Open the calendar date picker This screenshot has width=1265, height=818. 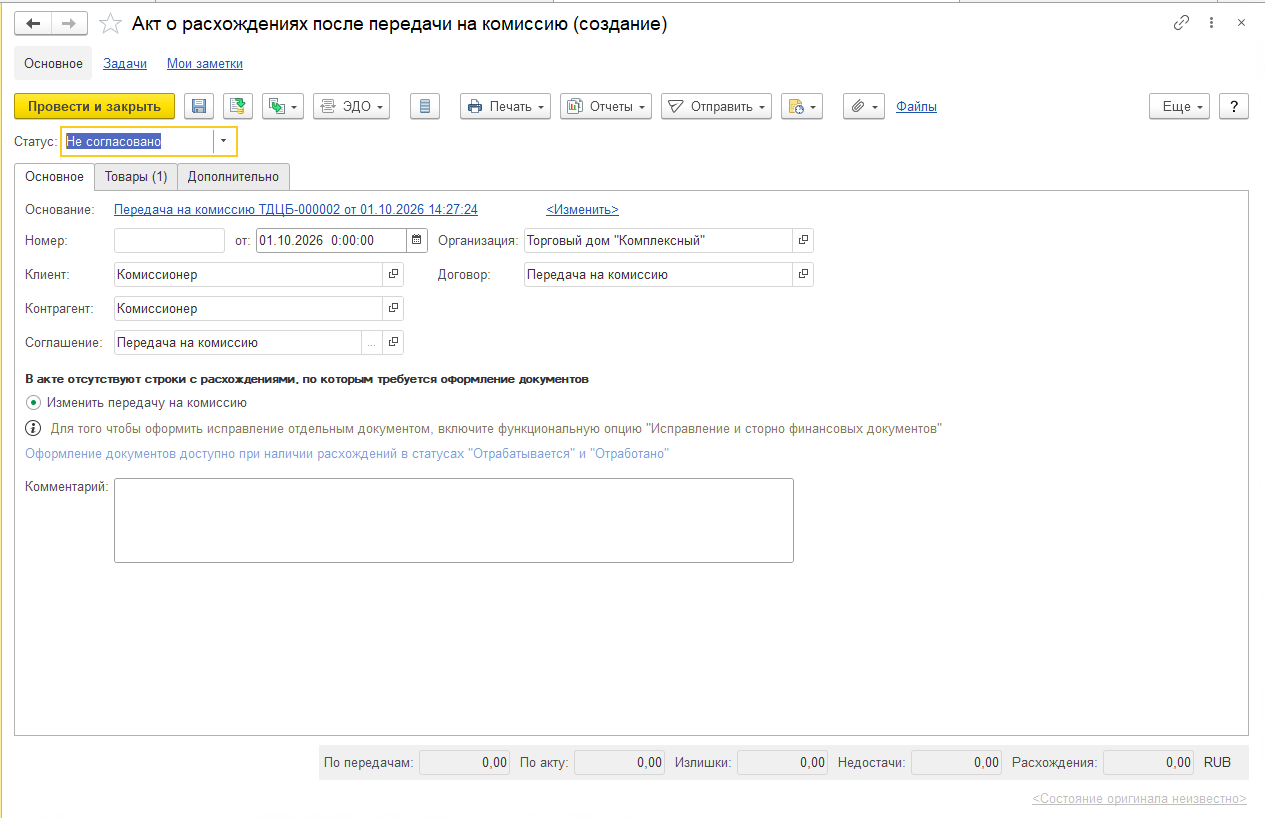tap(417, 240)
